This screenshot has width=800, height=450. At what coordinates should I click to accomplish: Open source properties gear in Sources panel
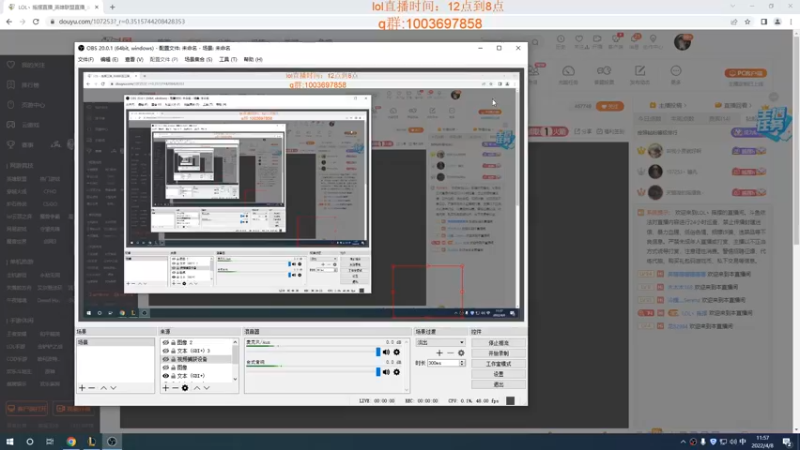tap(185, 388)
